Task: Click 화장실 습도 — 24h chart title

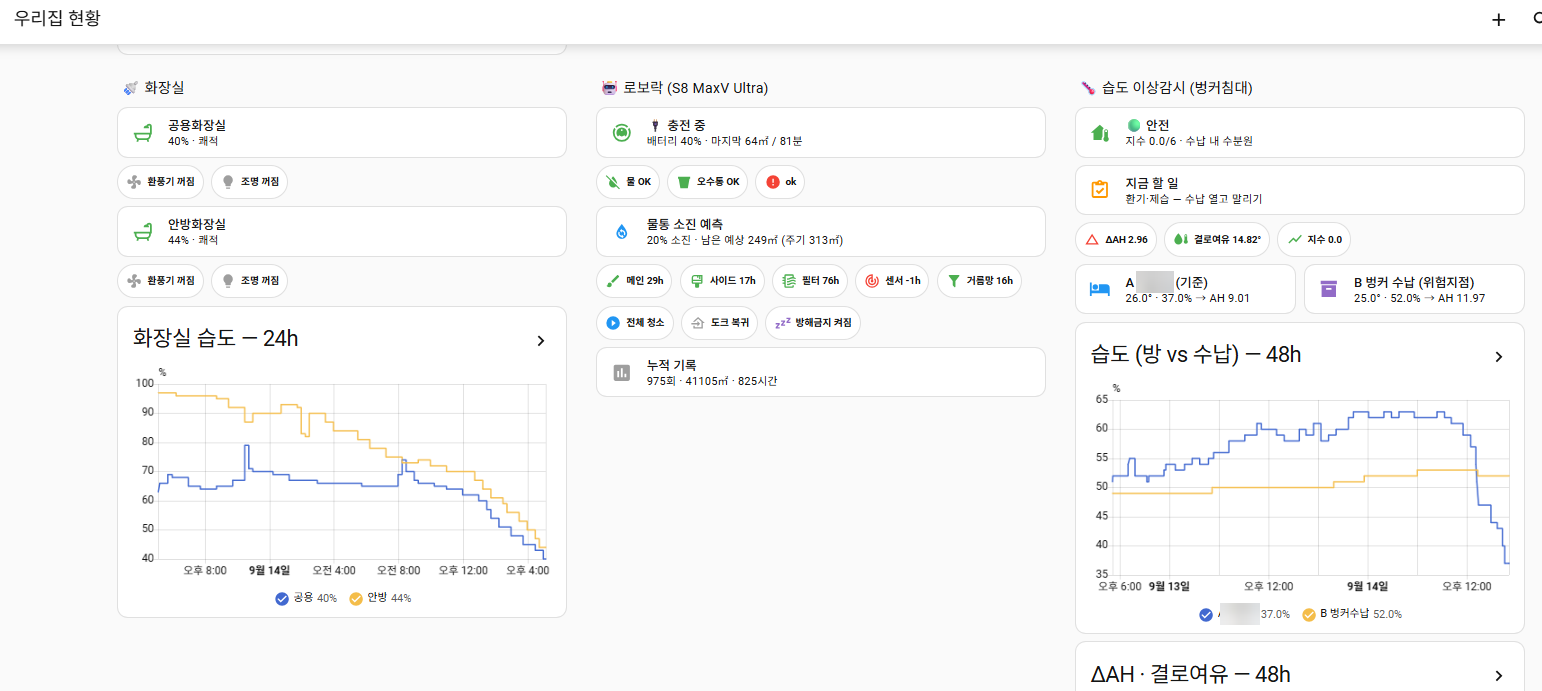Action: (x=216, y=339)
